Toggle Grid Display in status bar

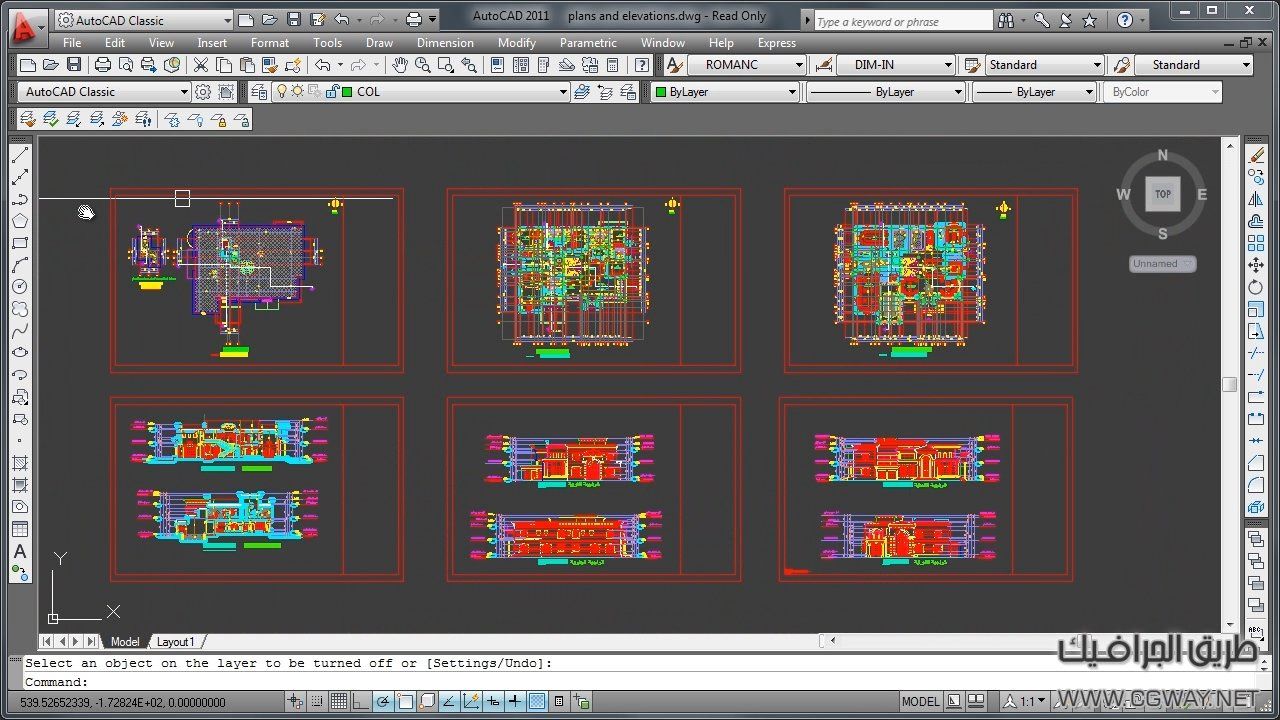[339, 702]
